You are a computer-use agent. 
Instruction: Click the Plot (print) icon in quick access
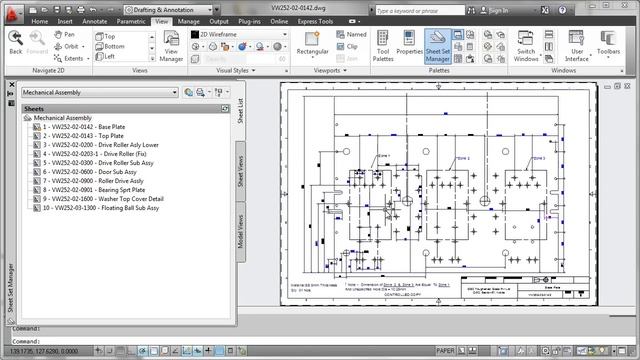80,10
